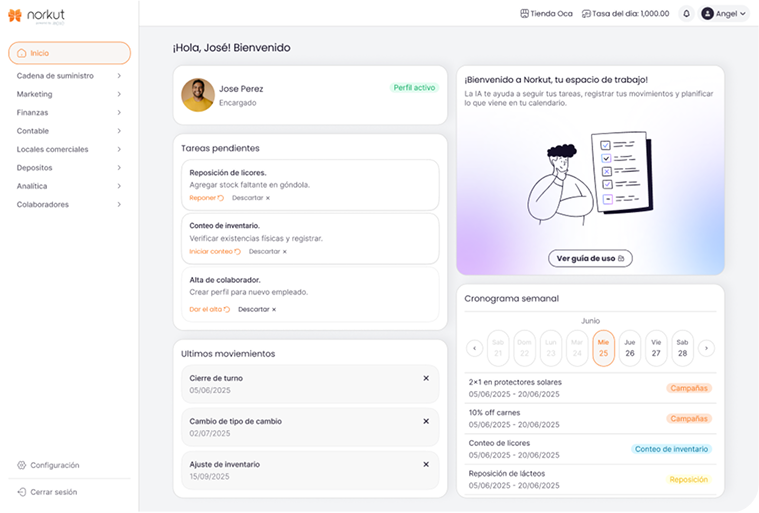759x513 pixels.
Task: Click the Ver guía de uso button
Action: (590, 258)
